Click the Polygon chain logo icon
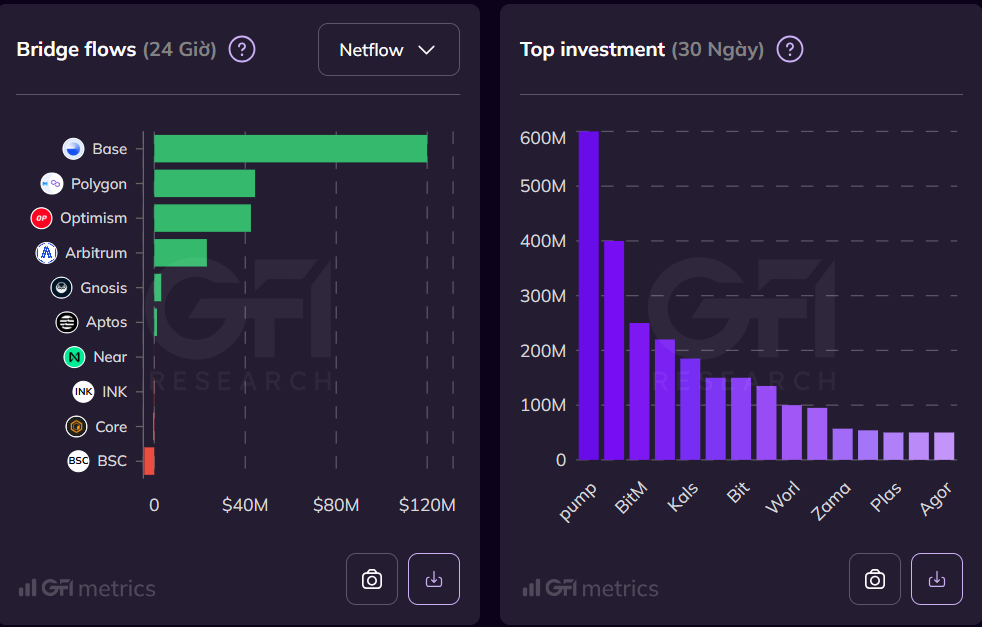982x627 pixels. [x=52, y=184]
